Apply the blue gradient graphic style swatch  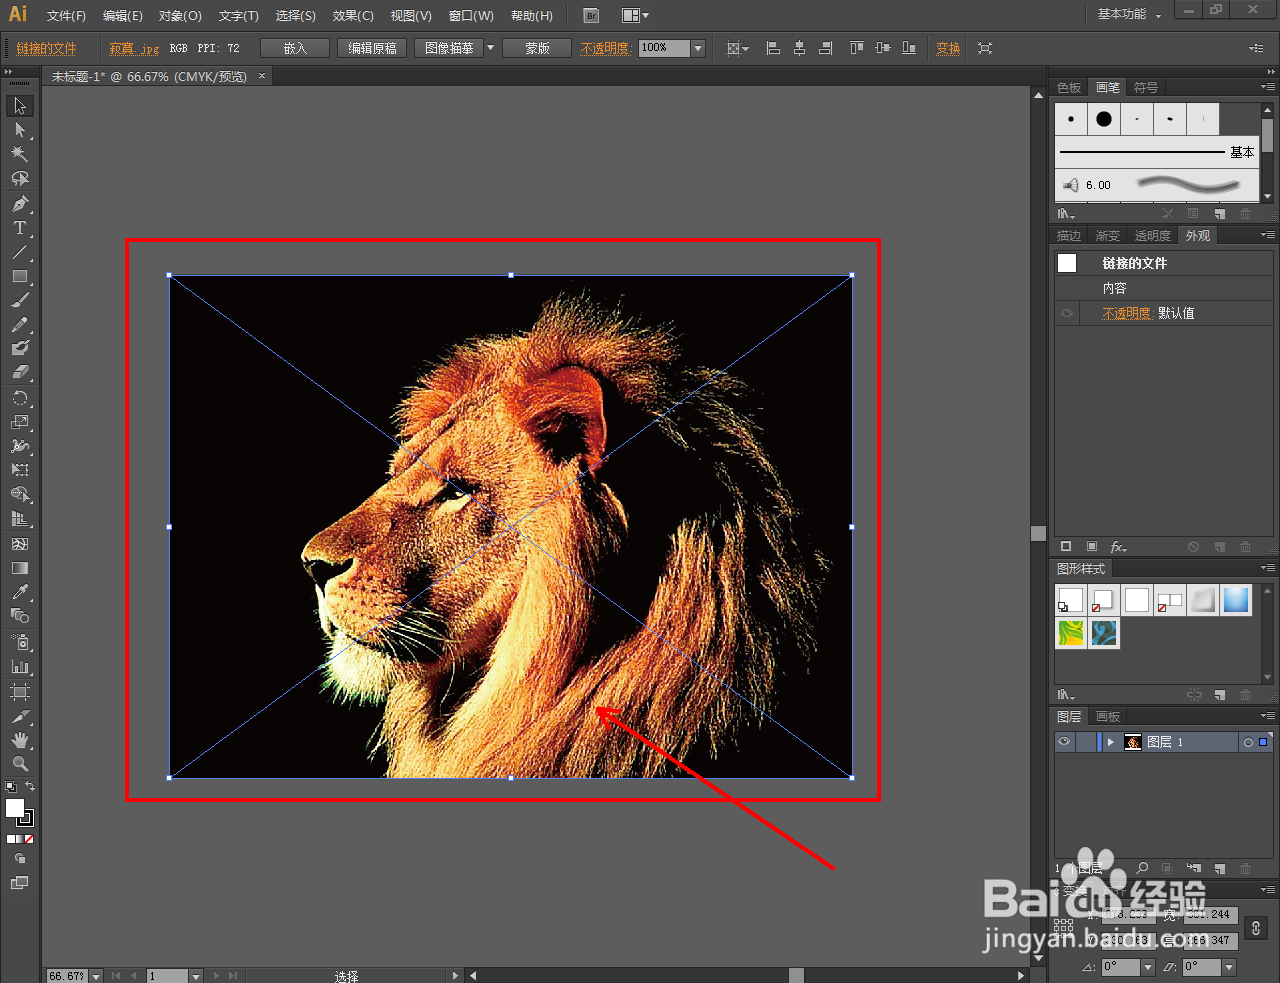(x=1236, y=600)
